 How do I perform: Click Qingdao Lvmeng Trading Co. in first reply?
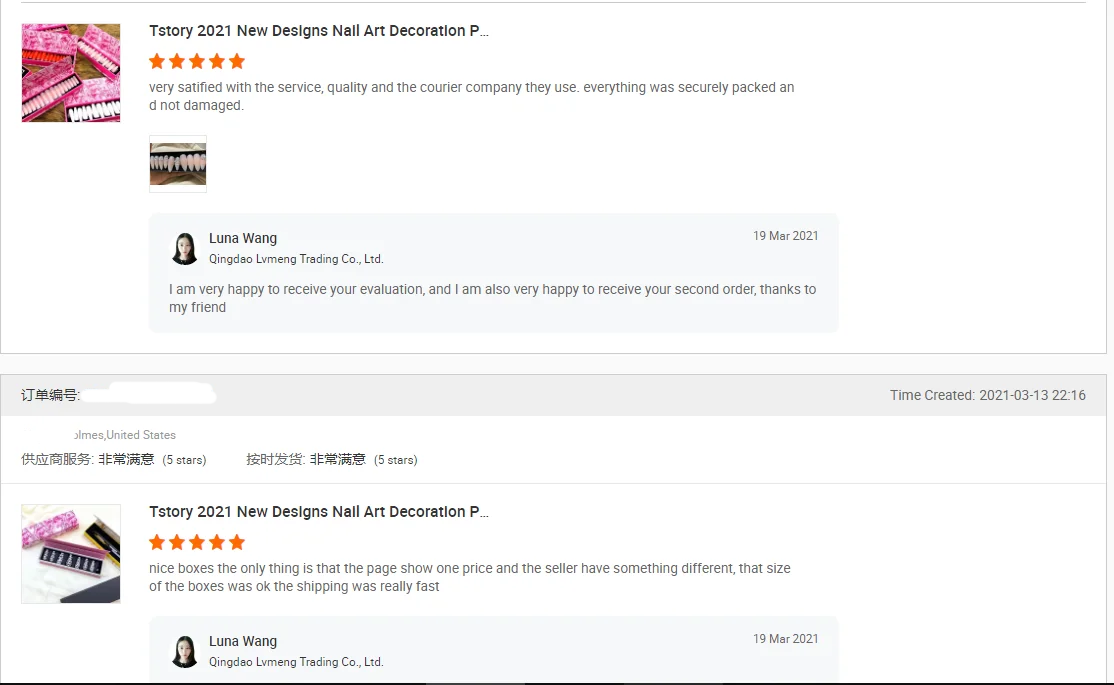(296, 259)
